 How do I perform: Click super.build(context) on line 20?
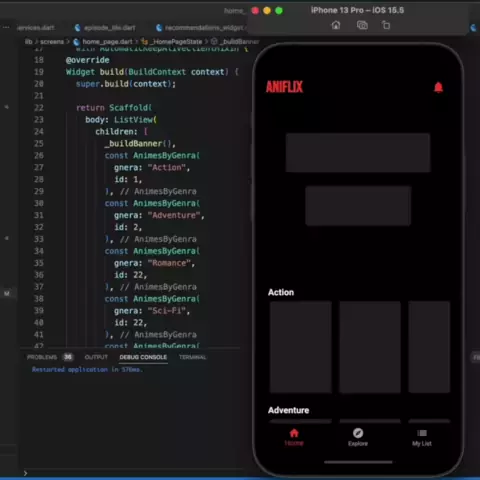(x=125, y=84)
